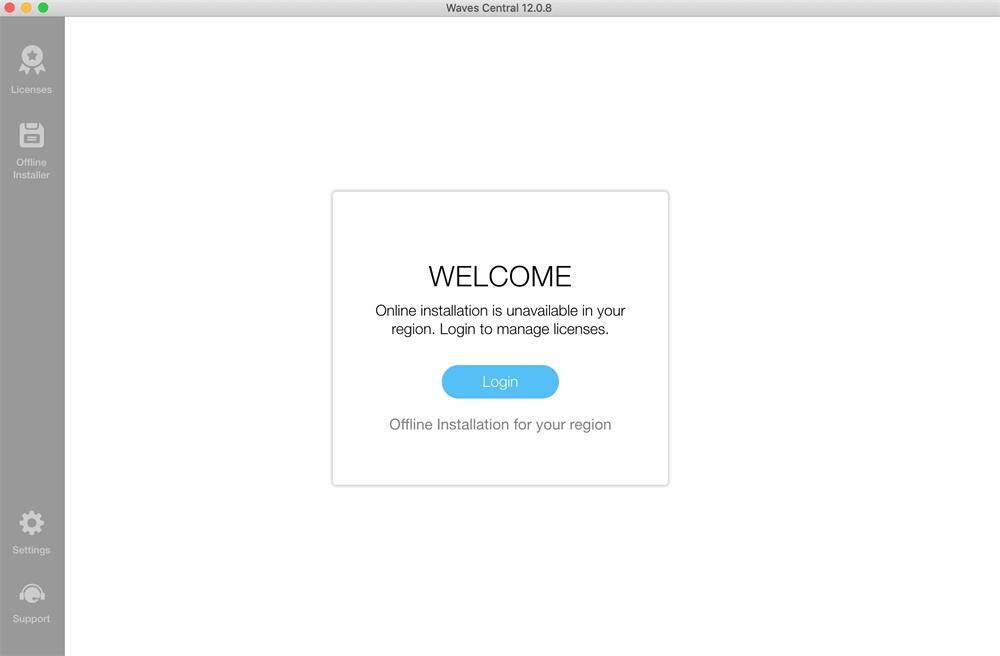
Task: Click the 'Online installation is unavailable' message
Action: (x=500, y=320)
